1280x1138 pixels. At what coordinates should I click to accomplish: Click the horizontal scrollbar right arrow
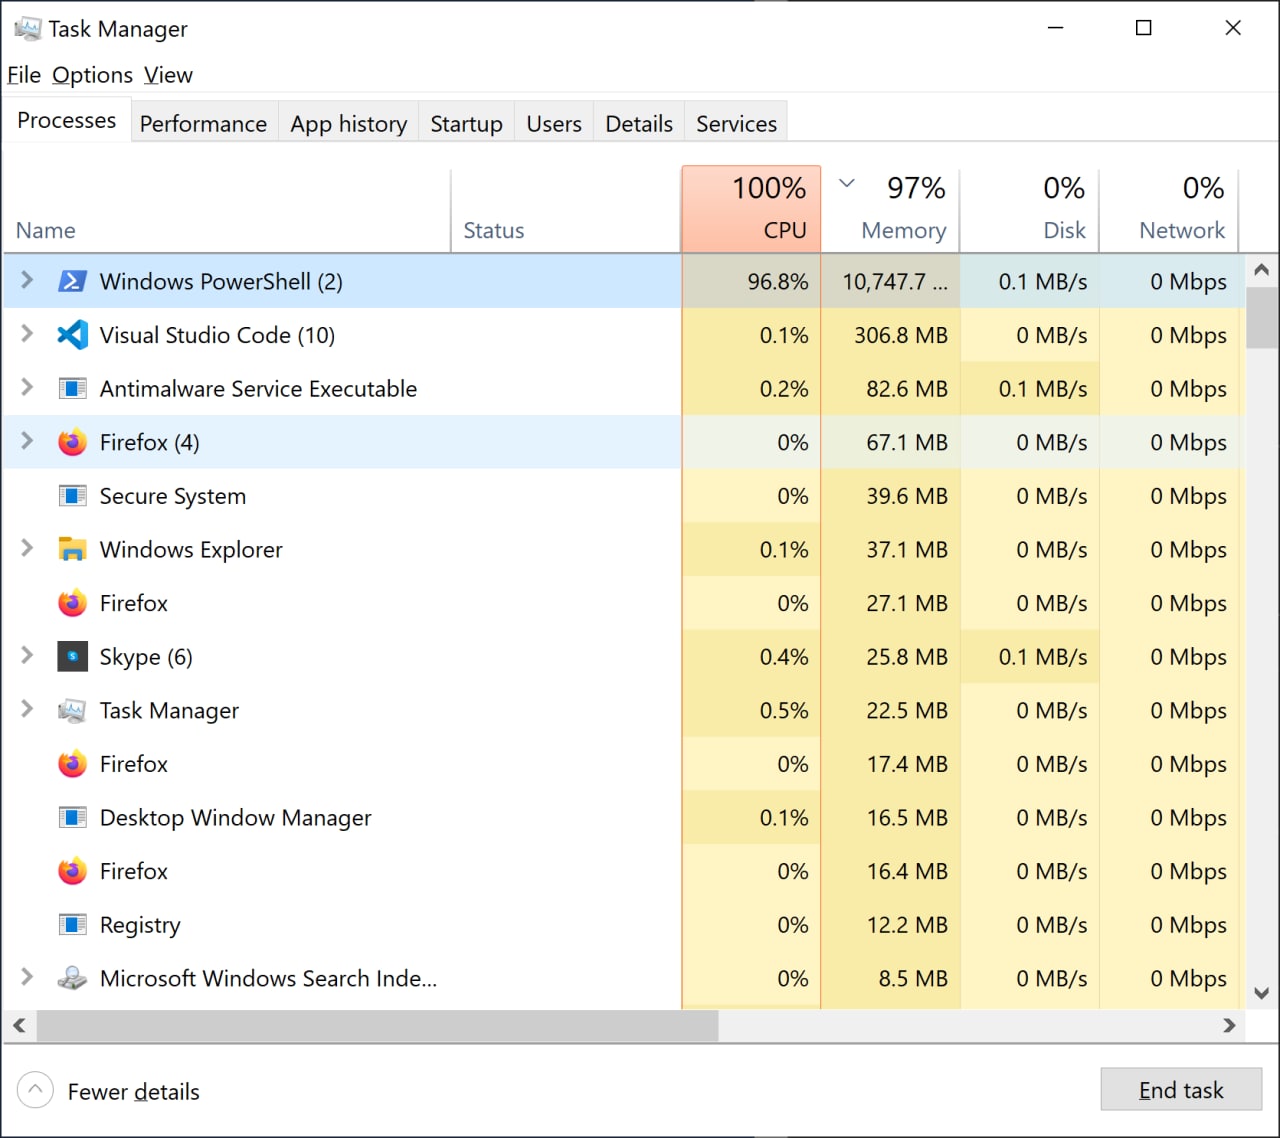coord(1229,1025)
